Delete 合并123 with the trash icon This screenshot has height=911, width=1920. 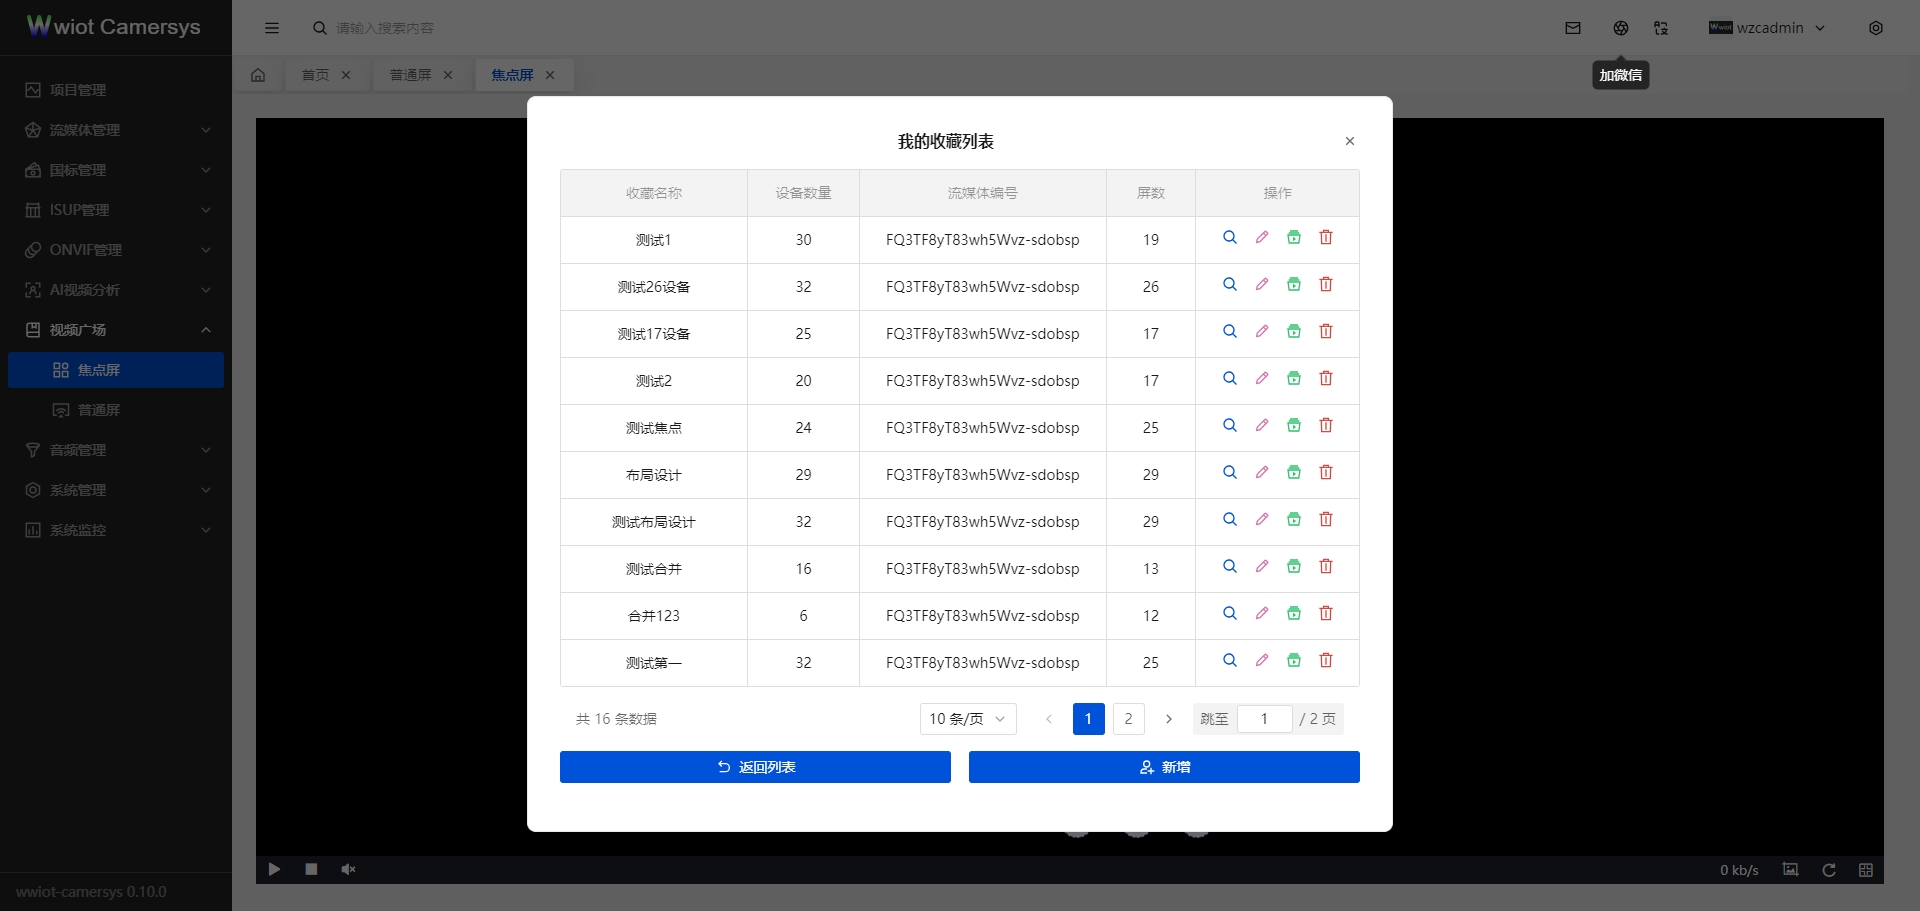tap(1326, 613)
